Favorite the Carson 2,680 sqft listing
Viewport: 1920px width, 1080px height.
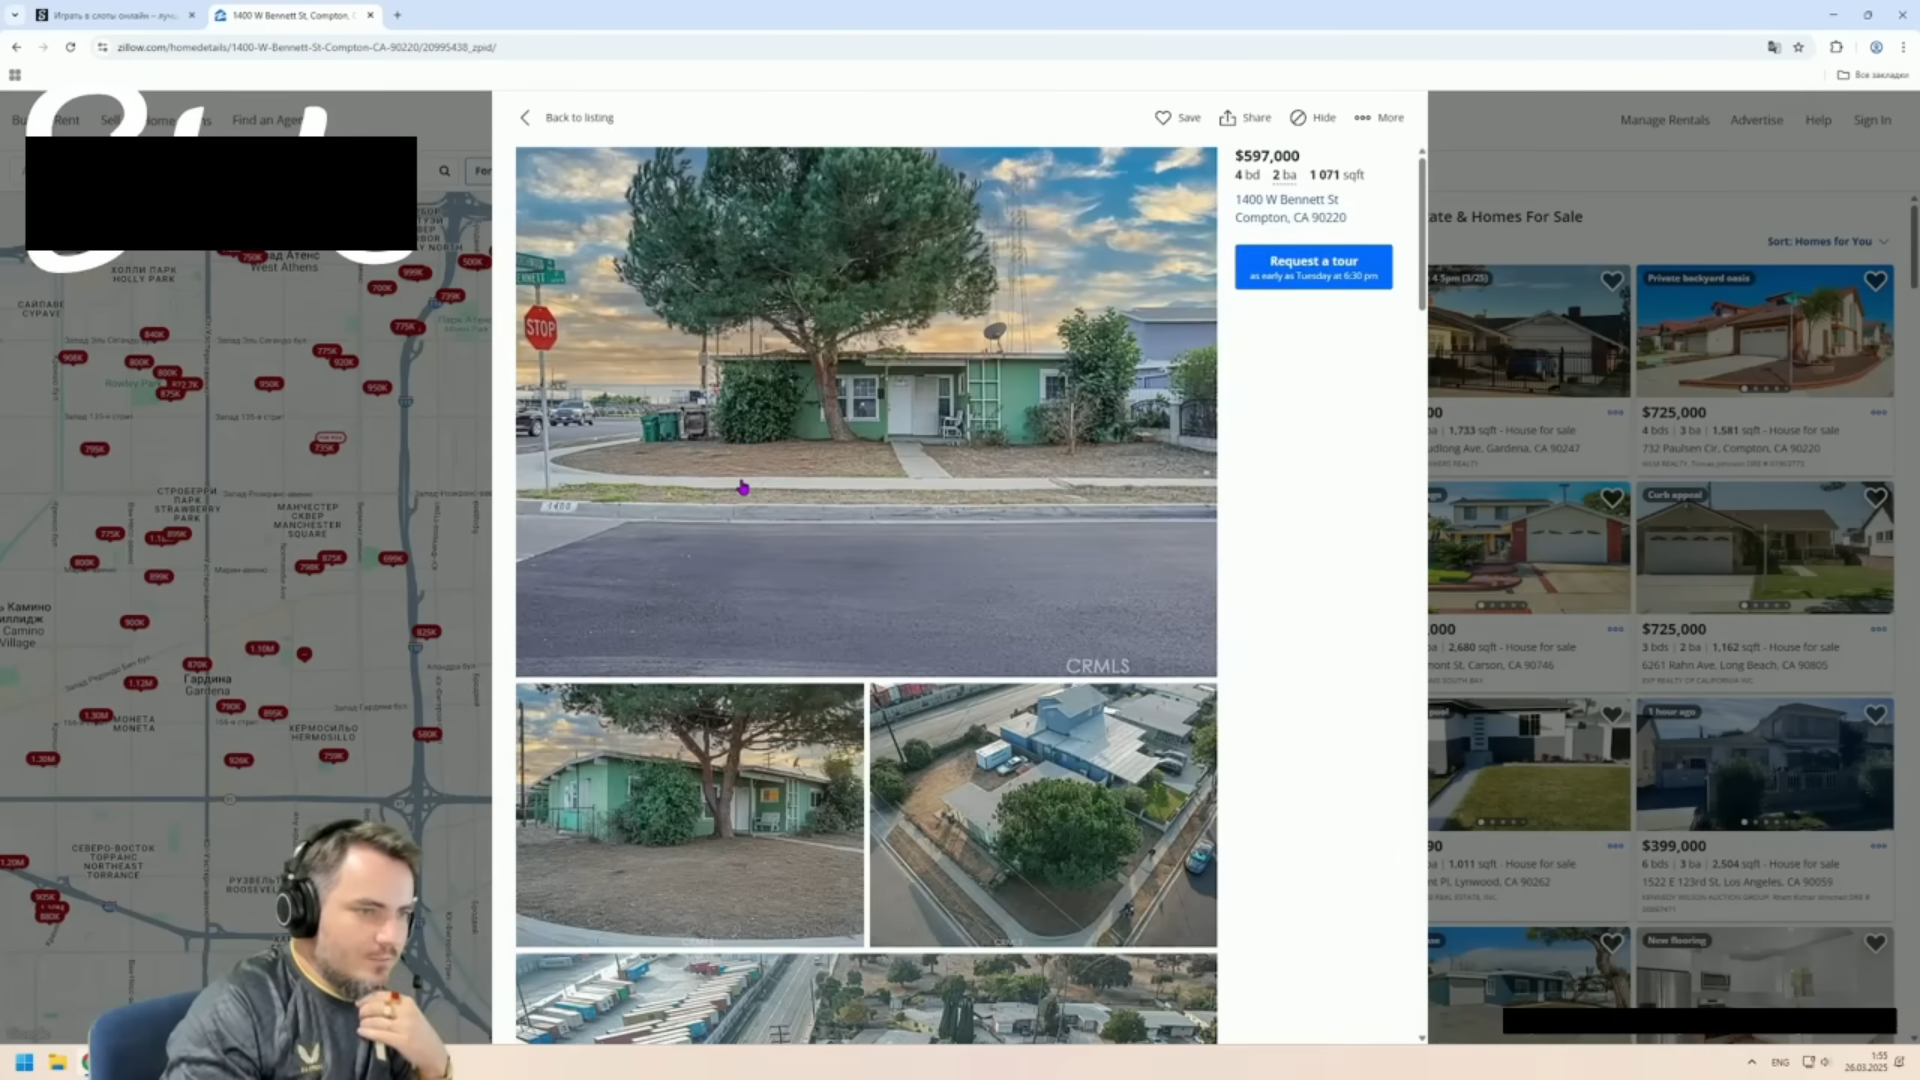pos(1612,497)
